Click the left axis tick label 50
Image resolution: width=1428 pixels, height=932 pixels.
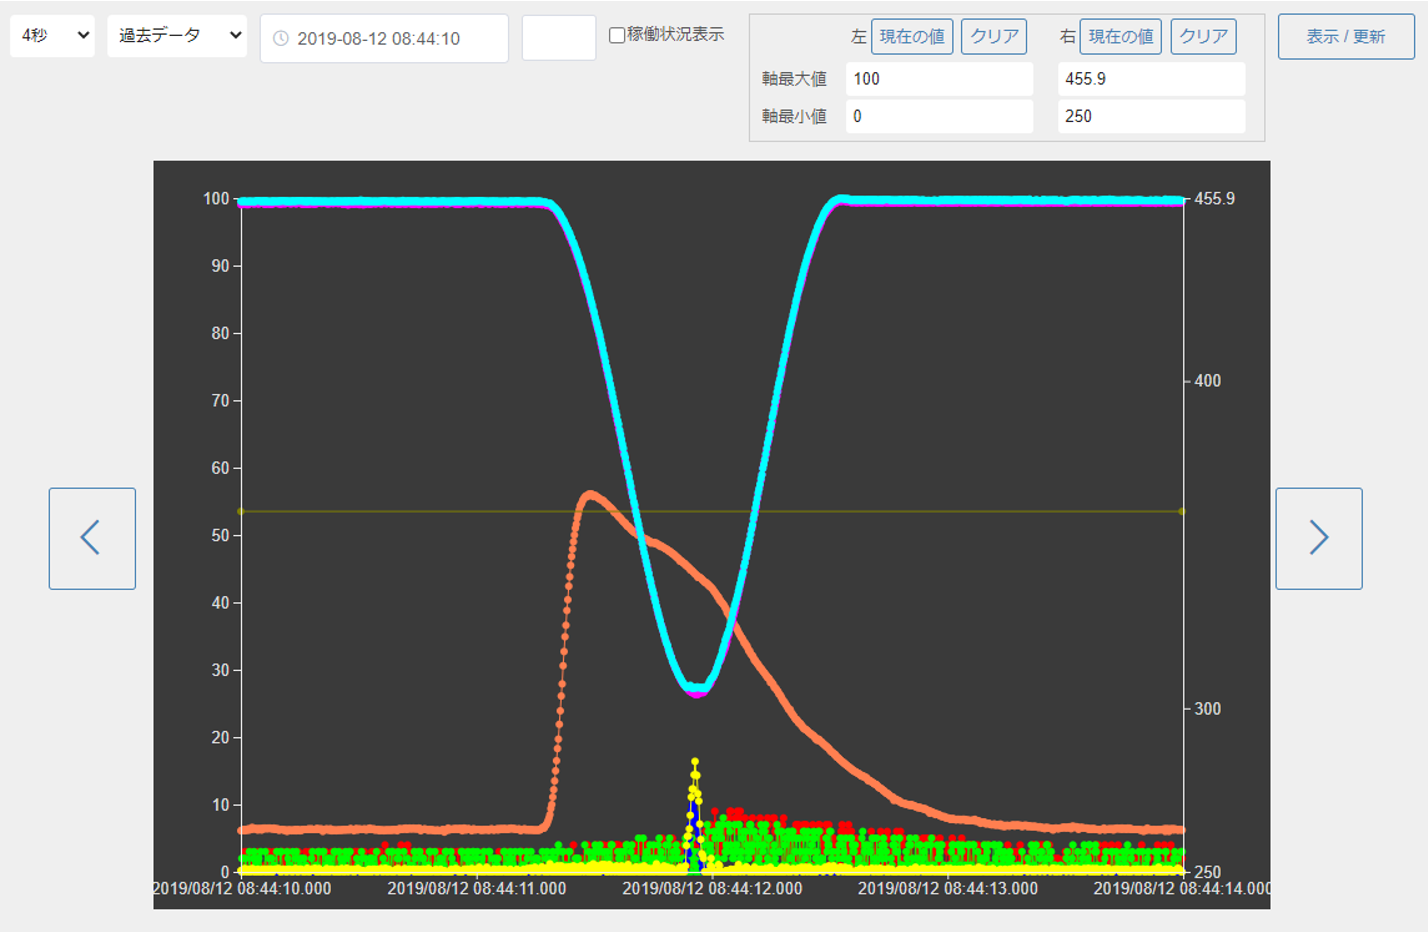pos(220,536)
